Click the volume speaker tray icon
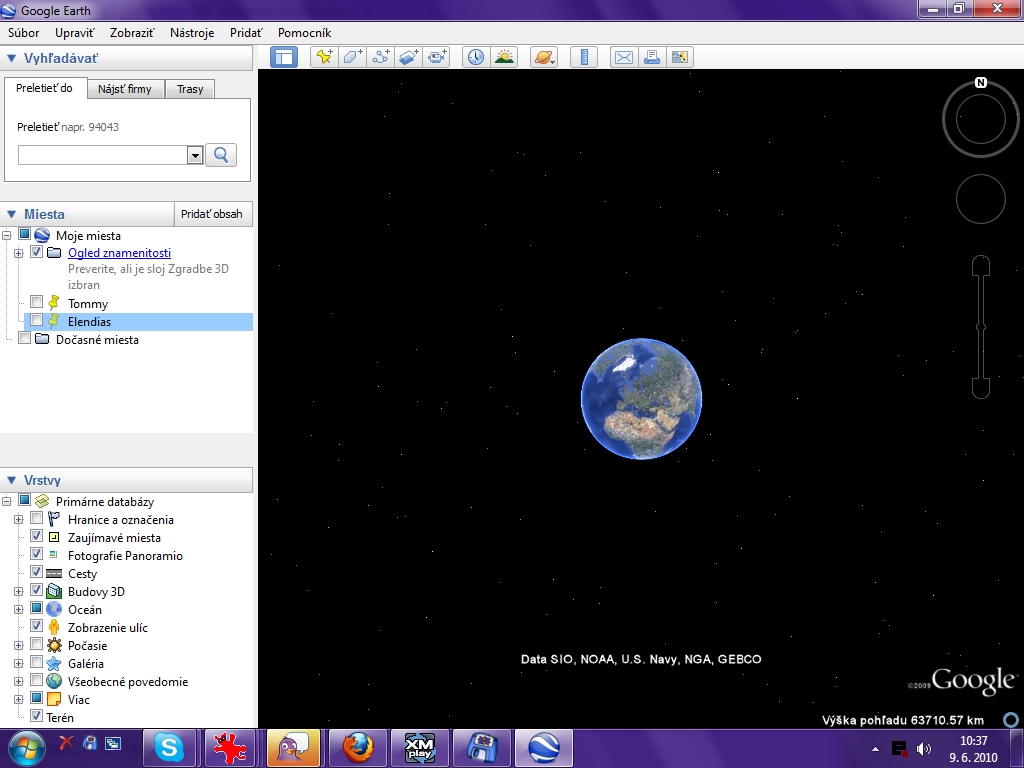 [923, 748]
